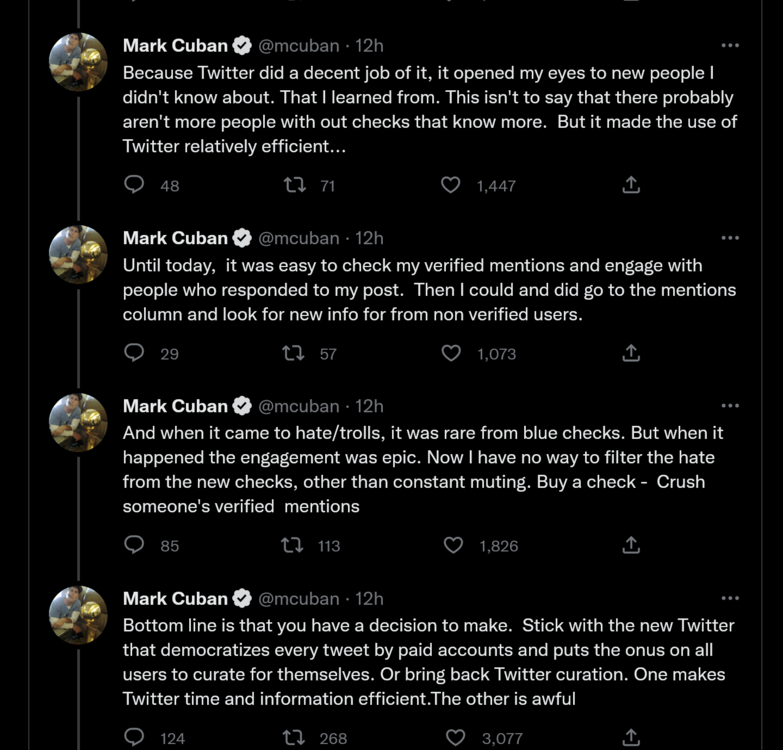Open more options on the 'Because Twitter' tweet
Screen dimensions: 783x750
[x=730, y=46]
